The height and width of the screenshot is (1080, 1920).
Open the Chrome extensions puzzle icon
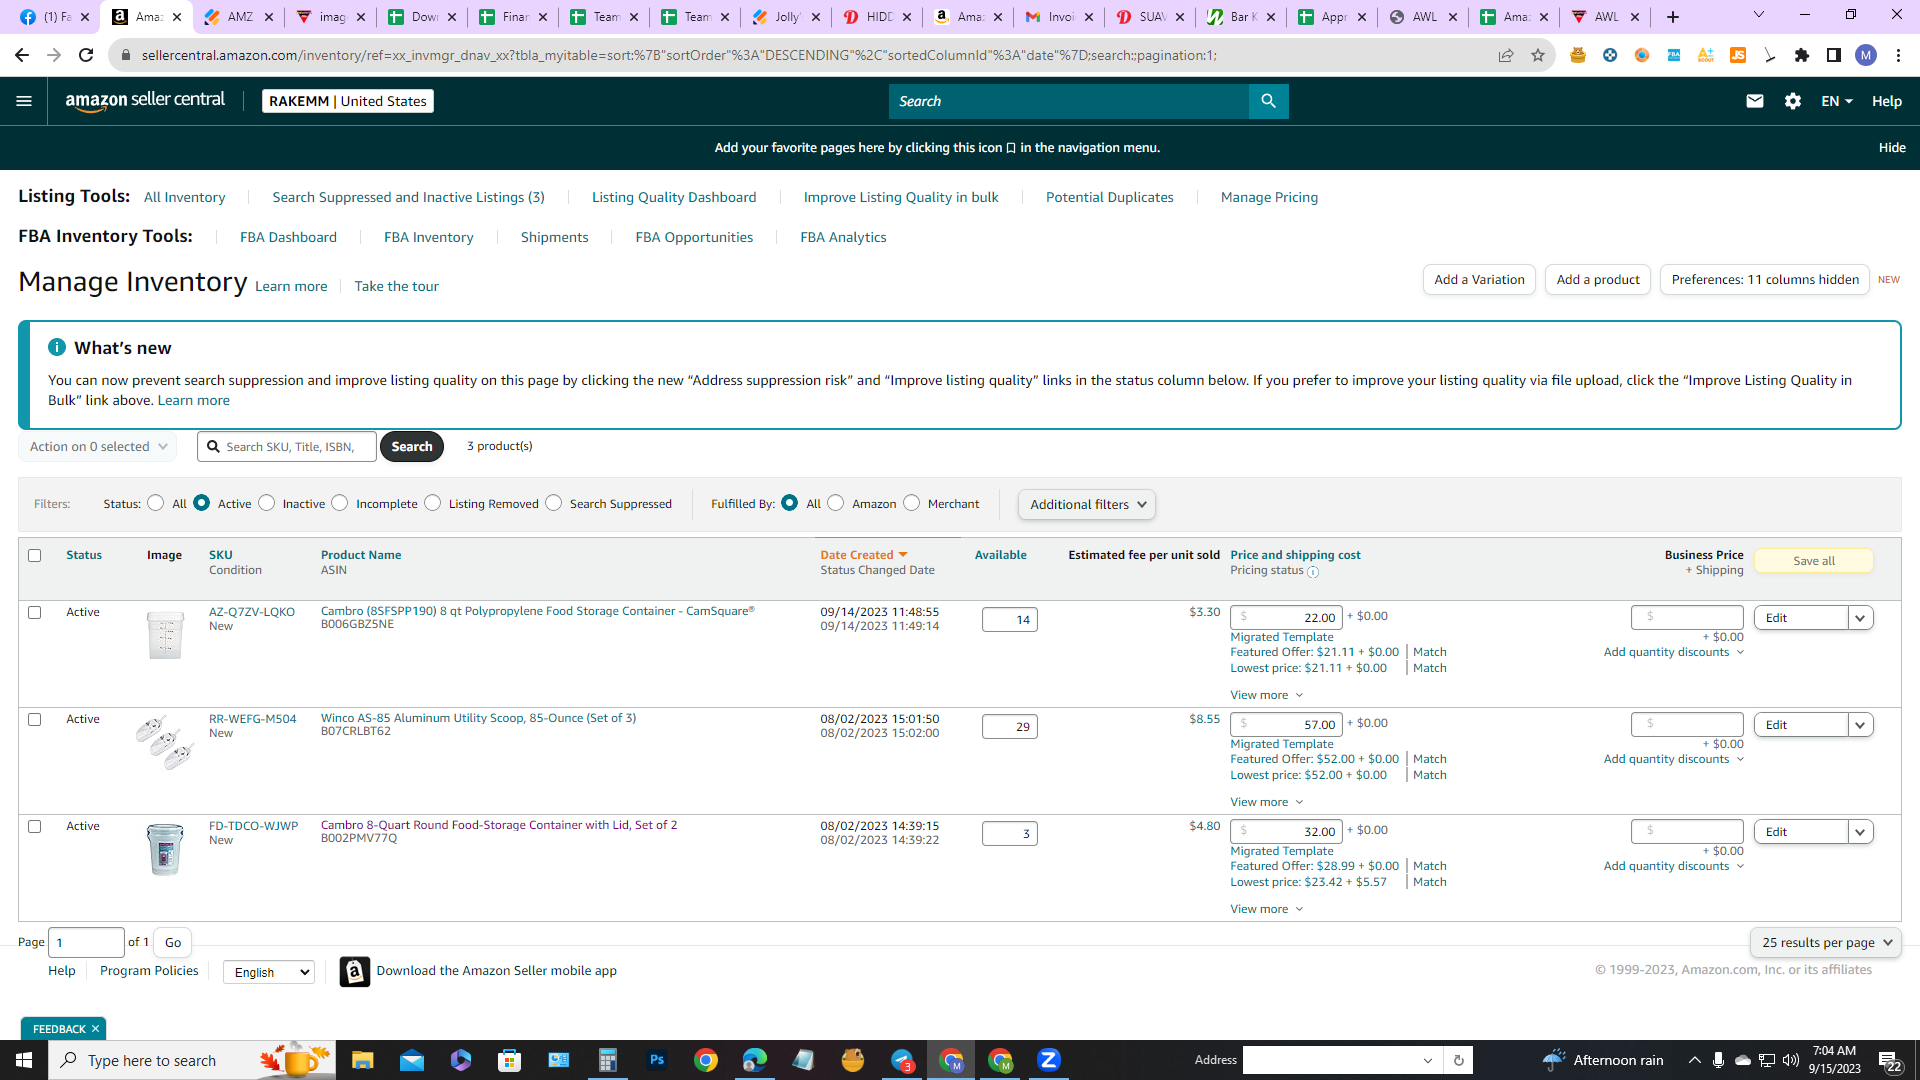1802,55
